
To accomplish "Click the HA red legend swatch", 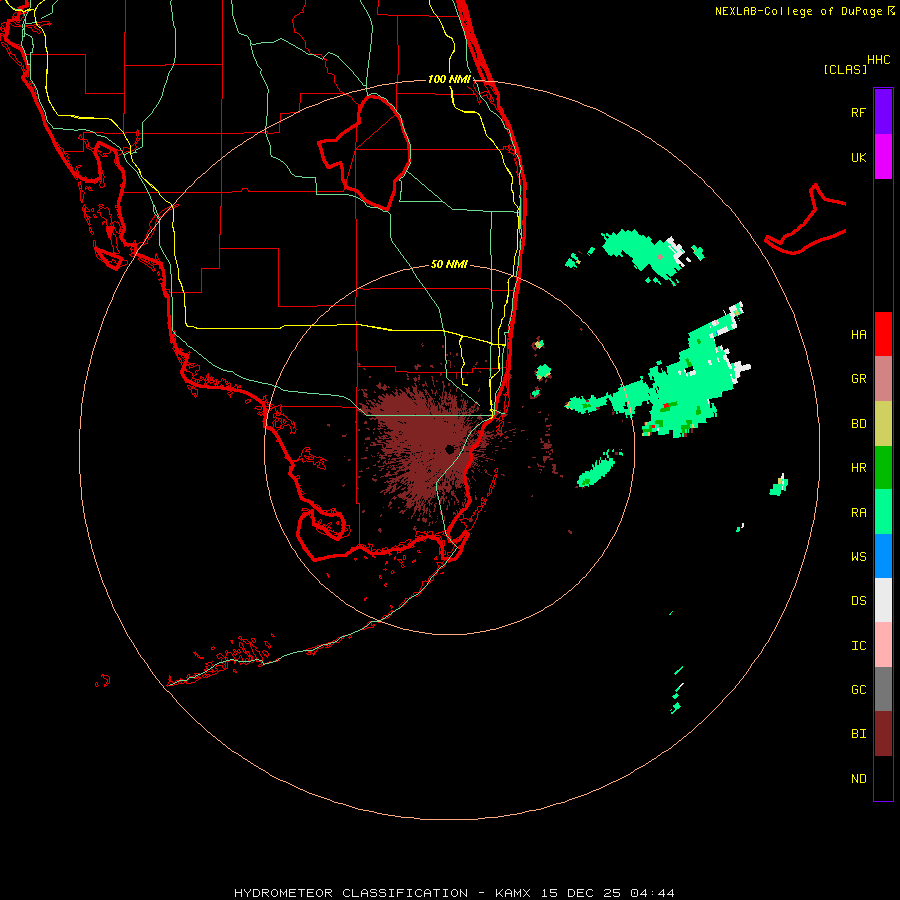I will 883,334.
